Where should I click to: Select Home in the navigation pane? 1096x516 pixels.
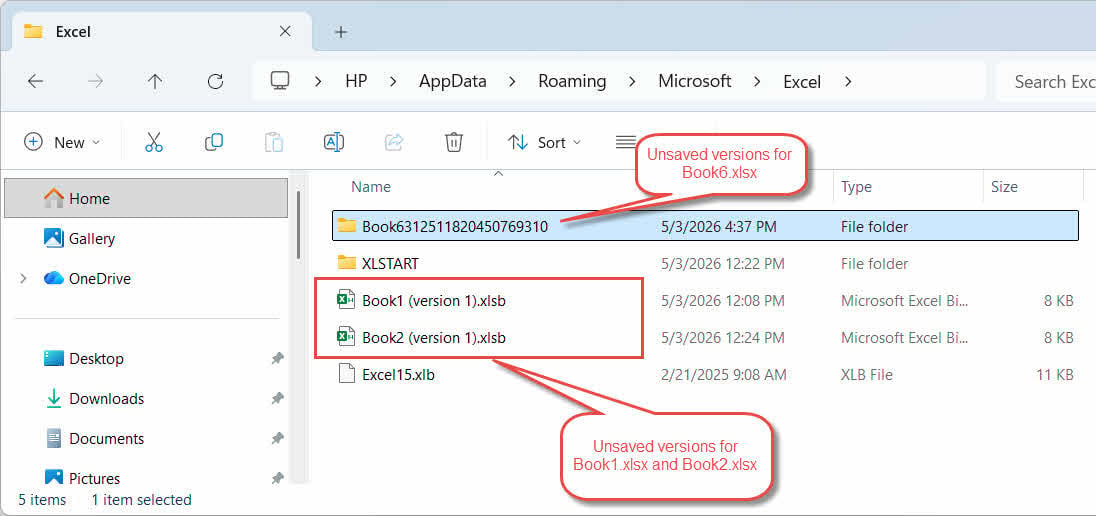[x=146, y=198]
